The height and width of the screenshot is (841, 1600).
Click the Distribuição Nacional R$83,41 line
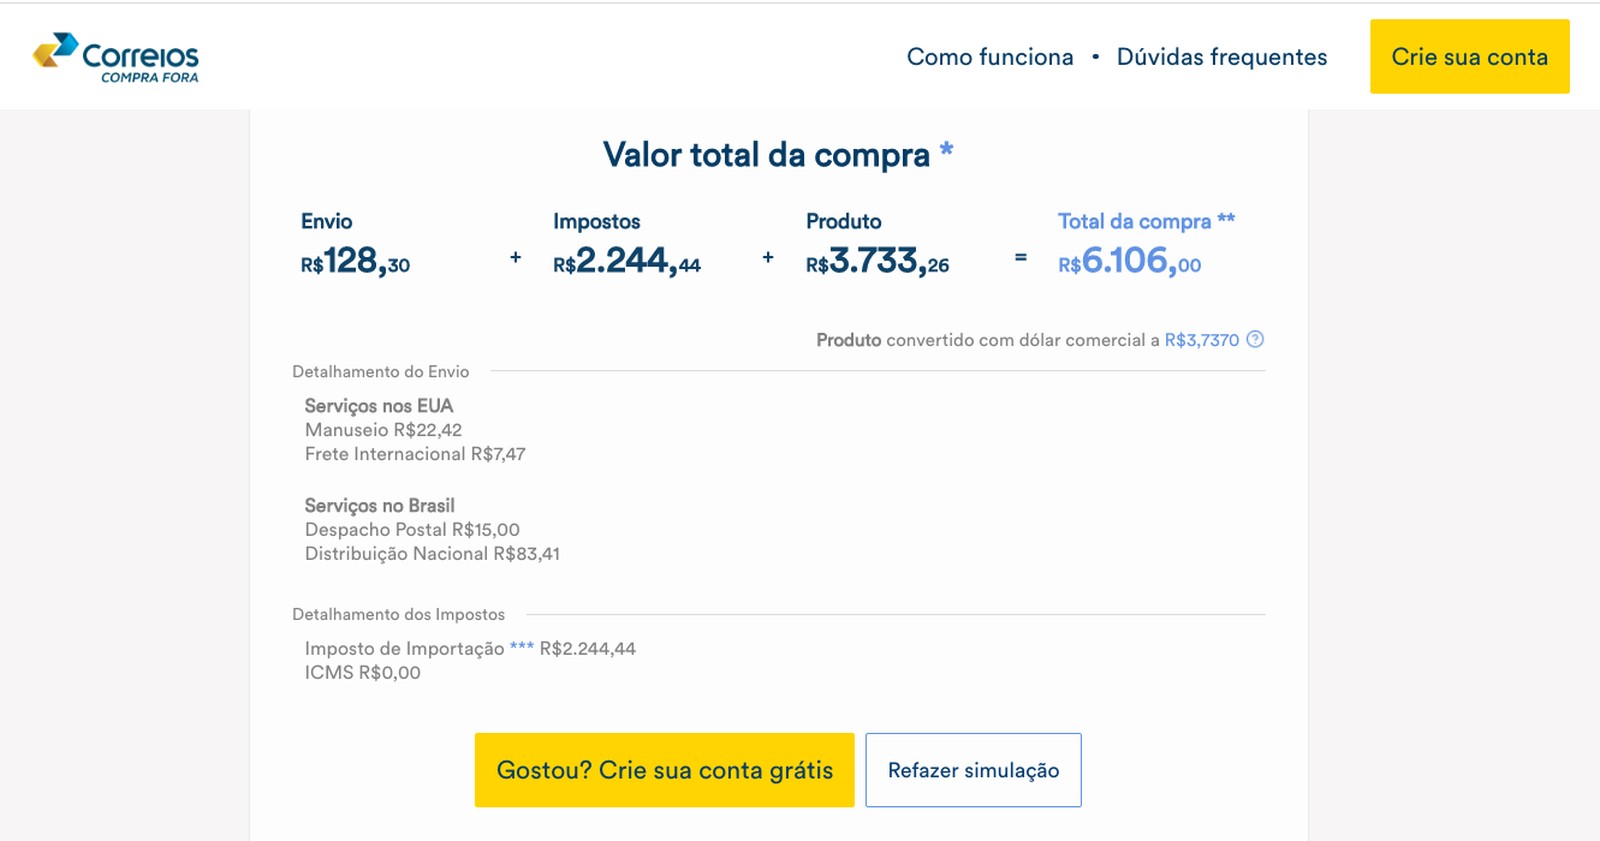[432, 554]
